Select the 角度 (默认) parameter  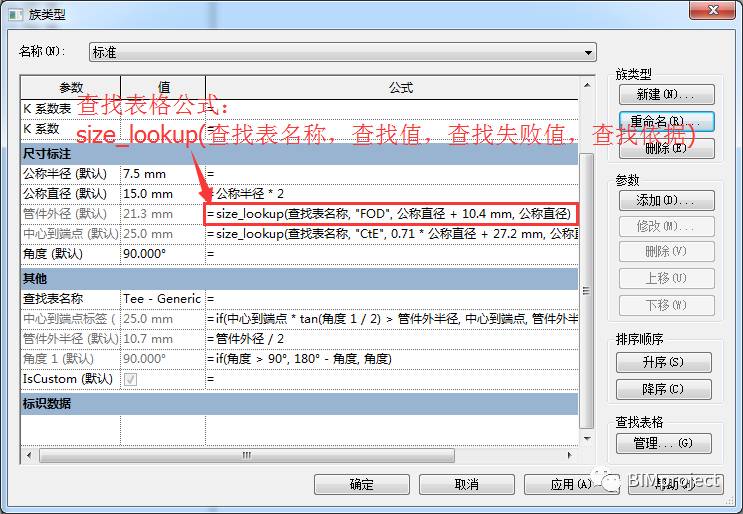coord(71,254)
